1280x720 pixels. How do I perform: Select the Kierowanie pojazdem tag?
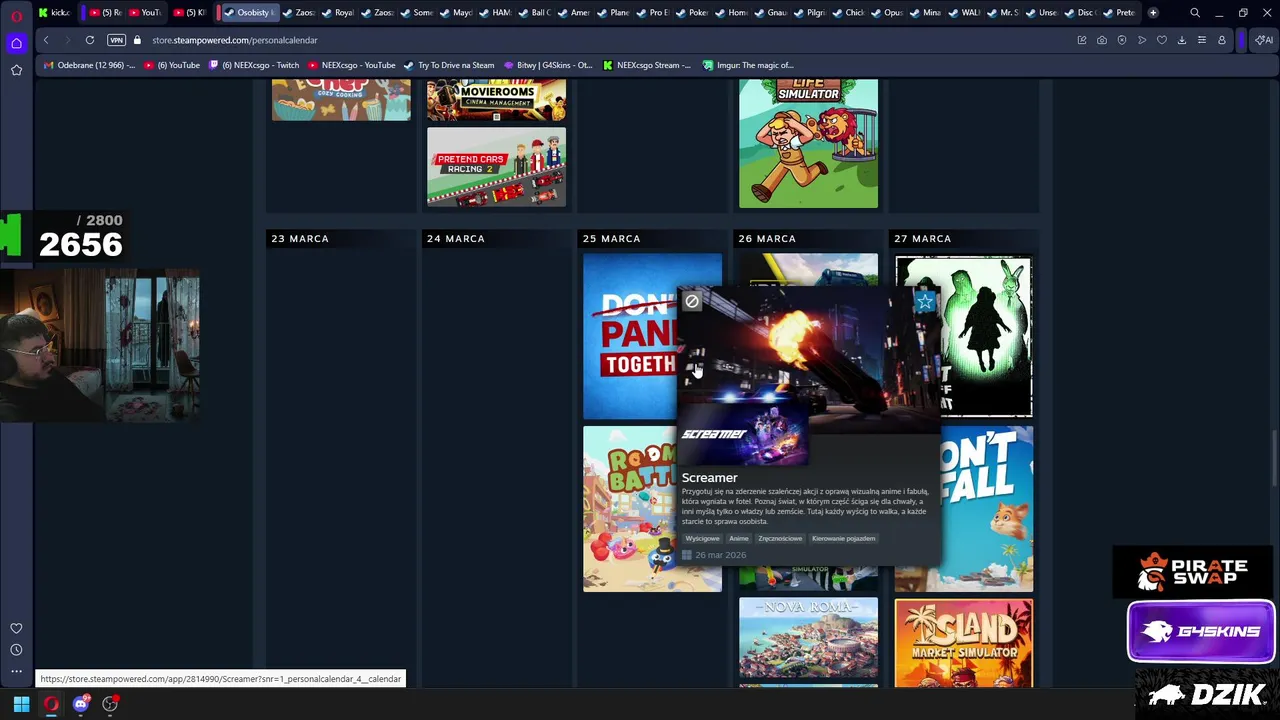pos(843,538)
